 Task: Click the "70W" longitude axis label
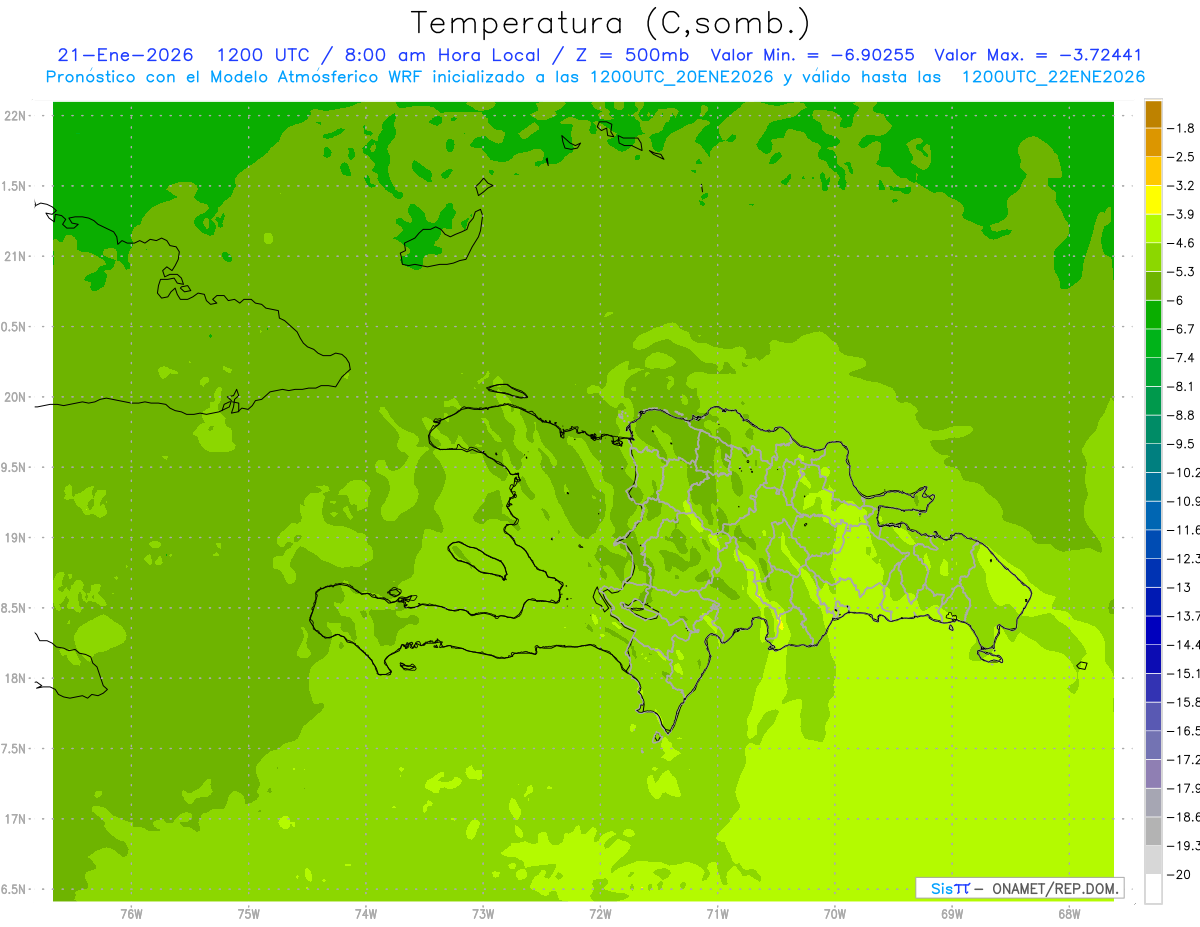[835, 913]
